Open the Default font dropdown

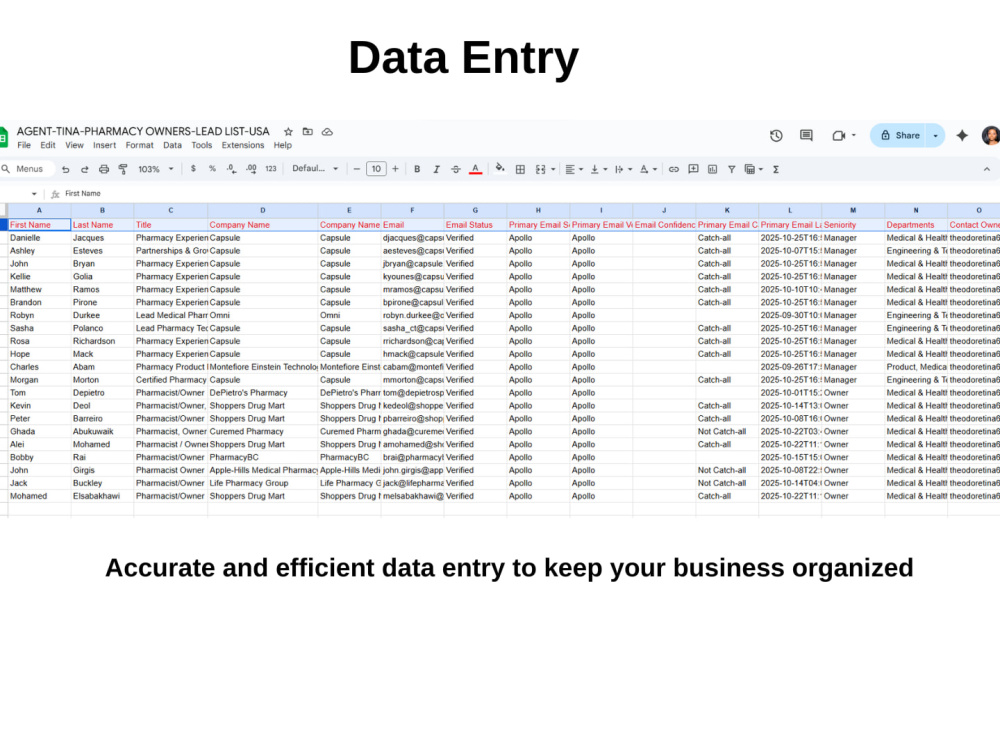coord(315,169)
